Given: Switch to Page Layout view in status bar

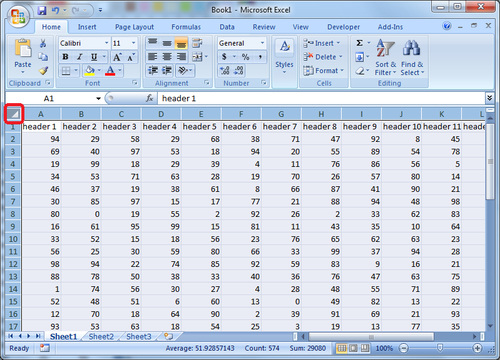Looking at the screenshot, I should (x=353, y=348).
